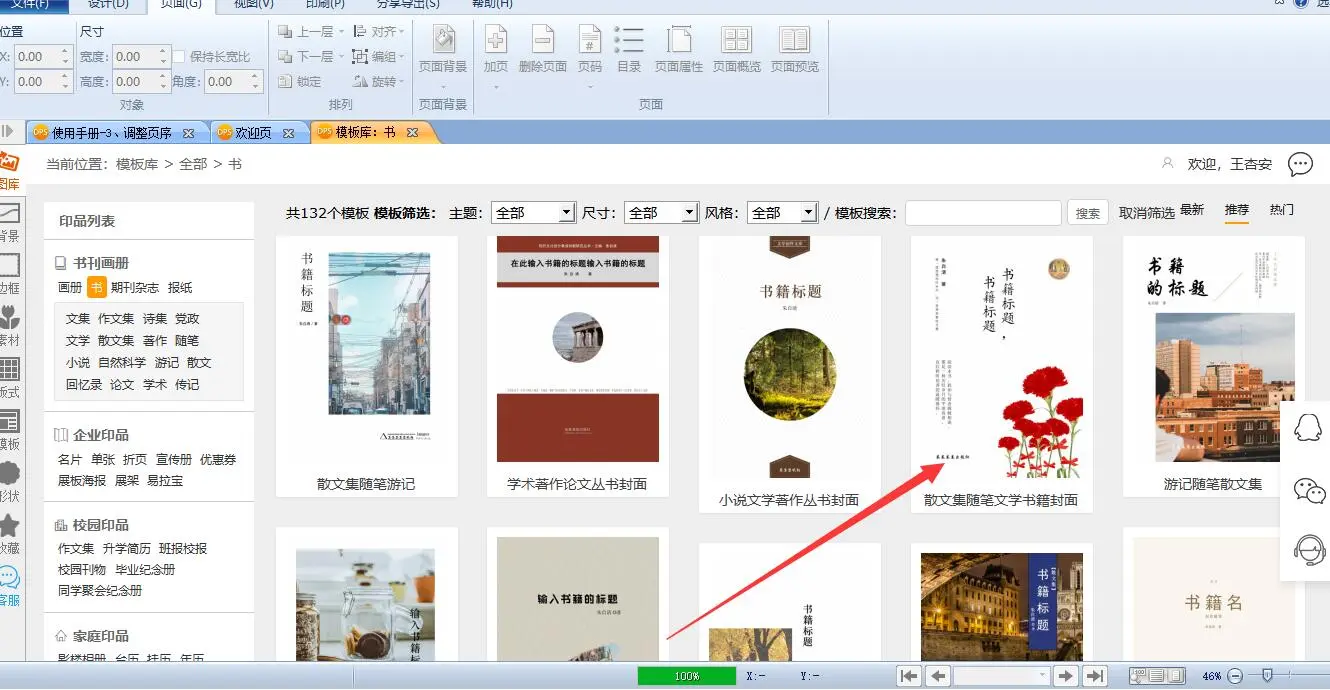Click the headset customer service icon

tap(1307, 550)
